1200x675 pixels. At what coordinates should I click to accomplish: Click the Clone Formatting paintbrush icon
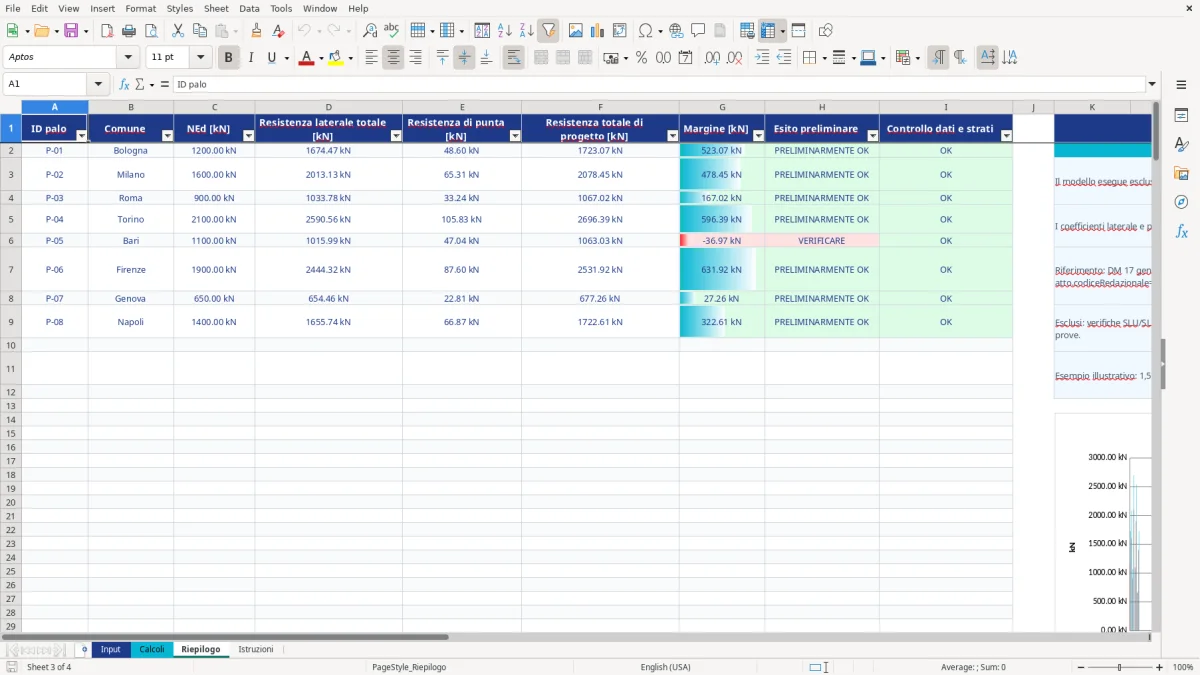click(x=257, y=31)
